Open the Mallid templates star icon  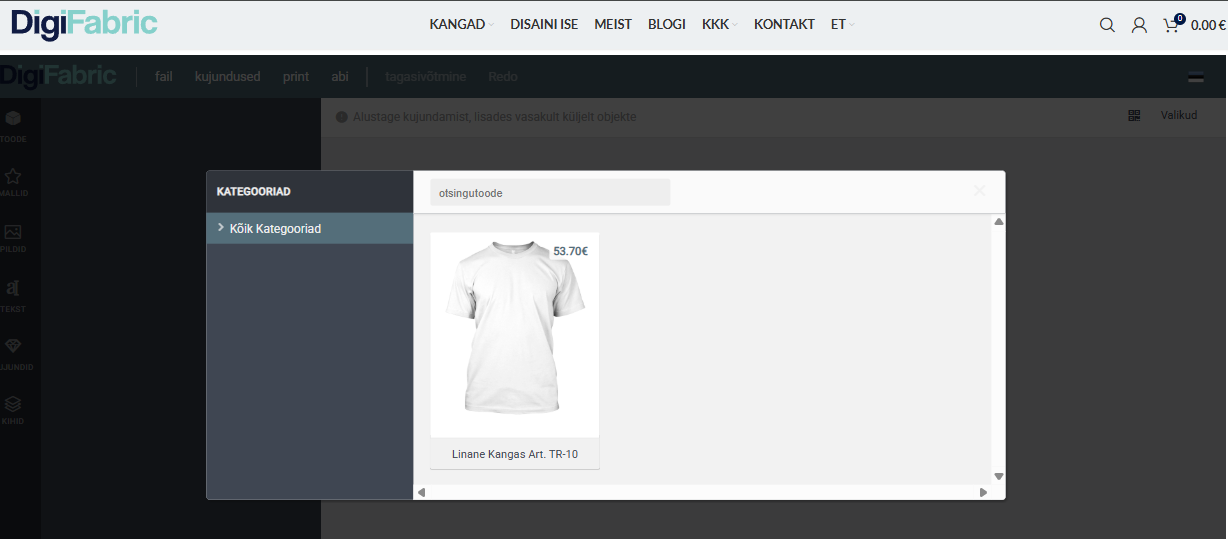pos(13,177)
